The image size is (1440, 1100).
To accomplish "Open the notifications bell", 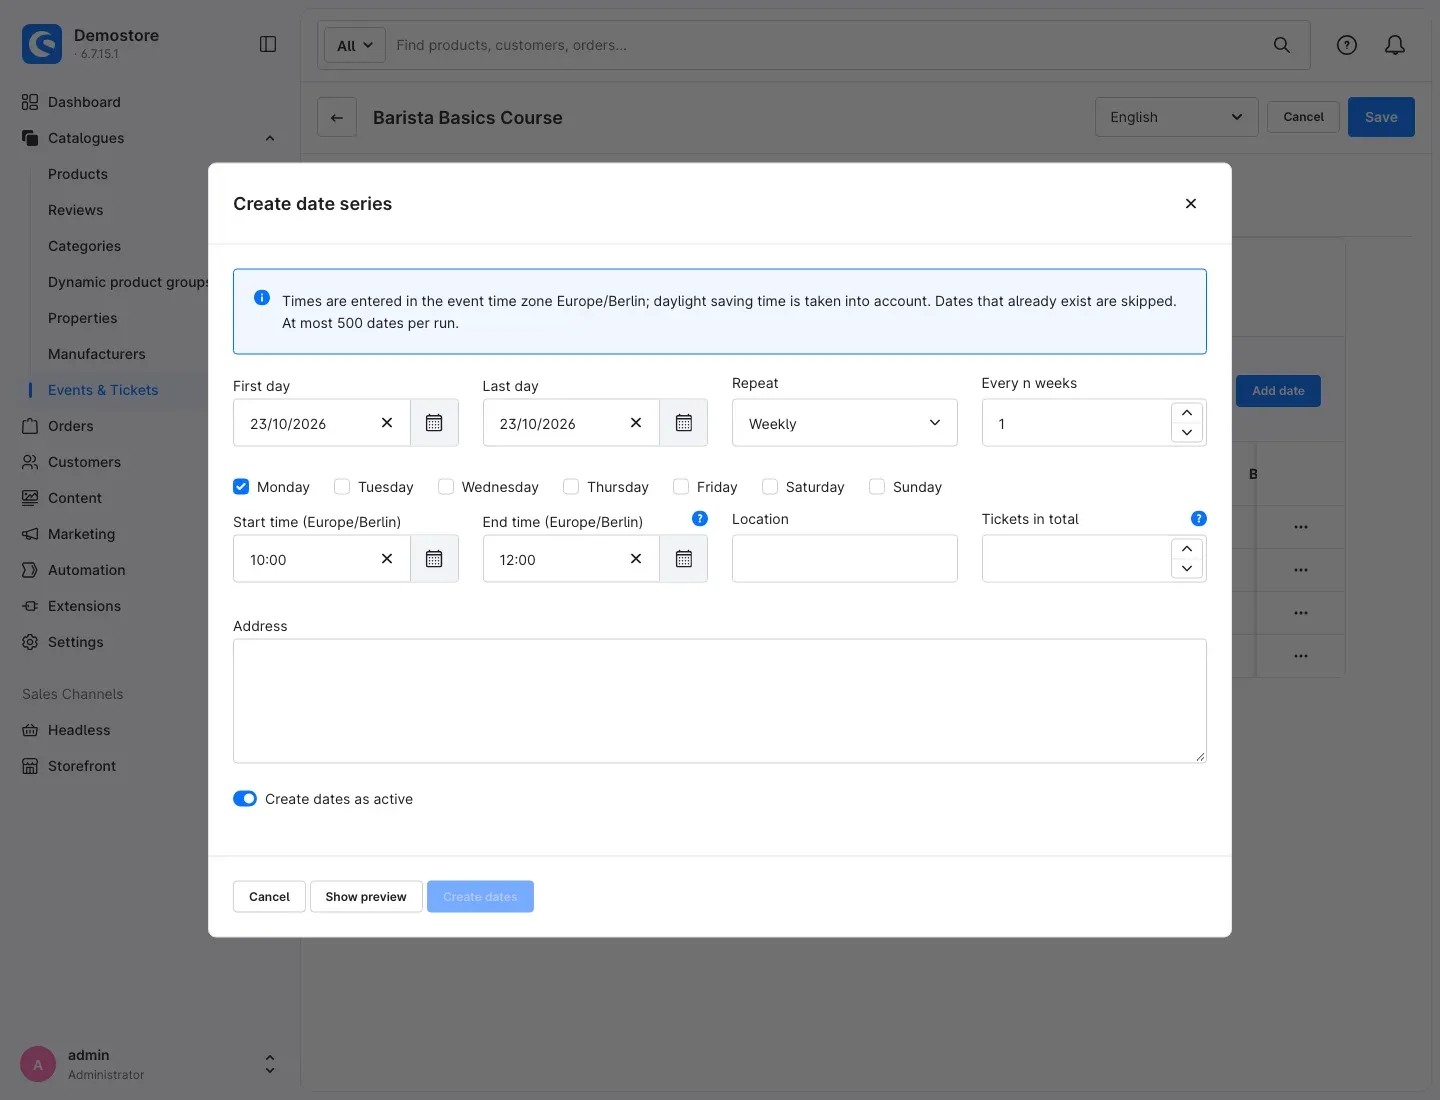I will coord(1395,45).
